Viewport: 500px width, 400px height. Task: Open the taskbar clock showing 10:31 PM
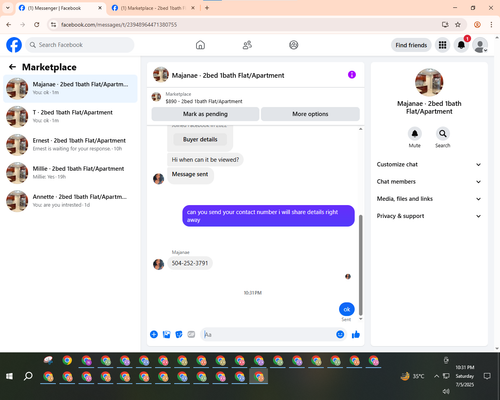click(x=465, y=376)
